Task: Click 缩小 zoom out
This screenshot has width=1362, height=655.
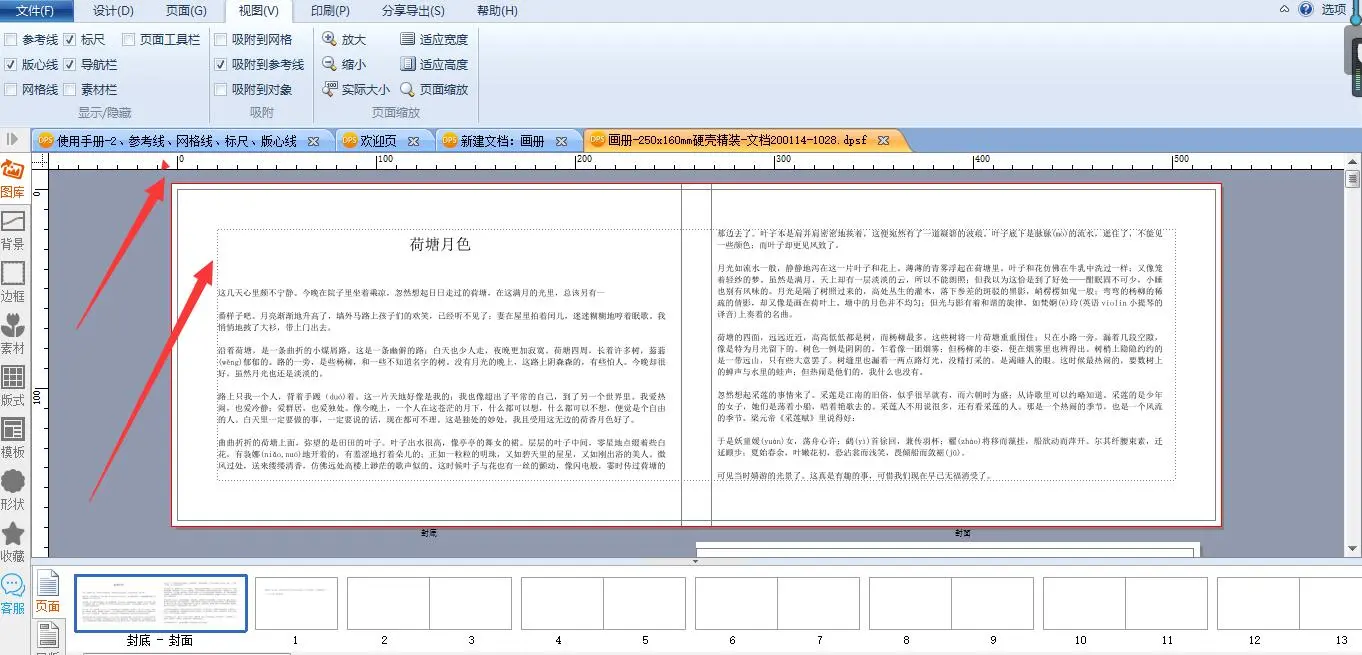Action: [x=344, y=64]
